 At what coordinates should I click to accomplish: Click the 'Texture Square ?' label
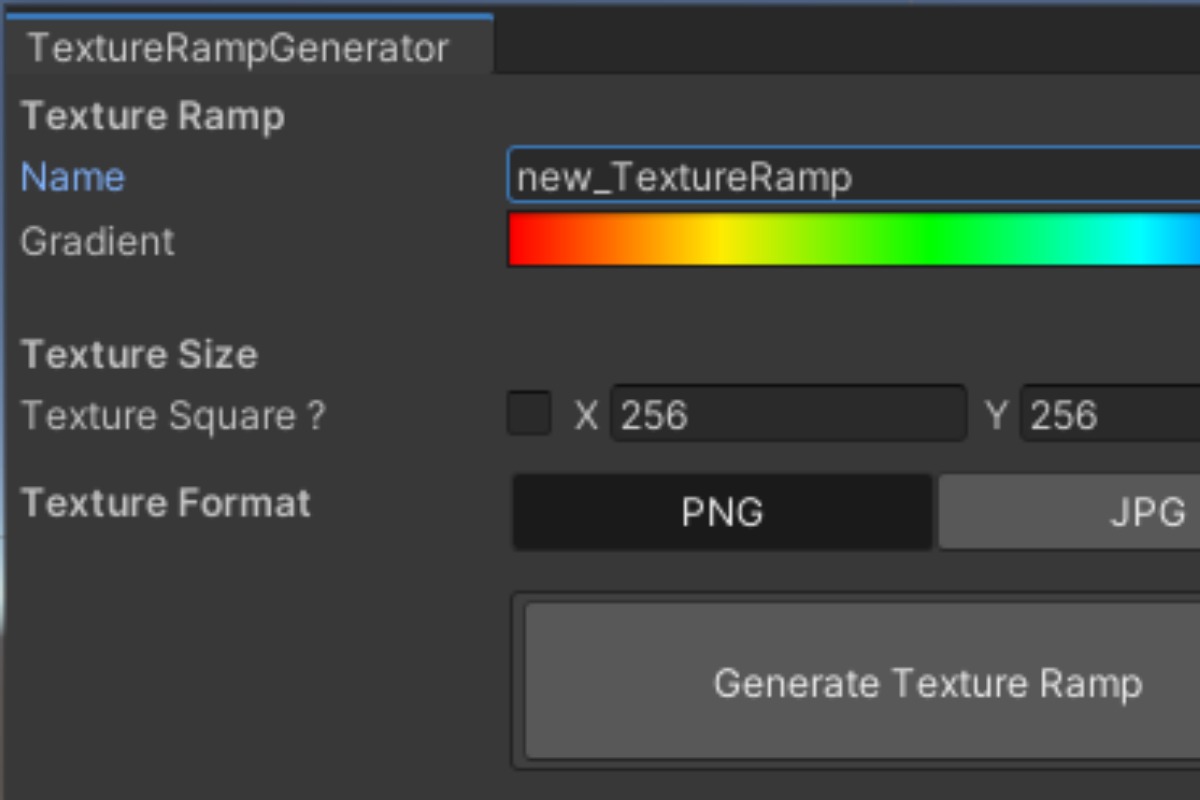tap(173, 415)
